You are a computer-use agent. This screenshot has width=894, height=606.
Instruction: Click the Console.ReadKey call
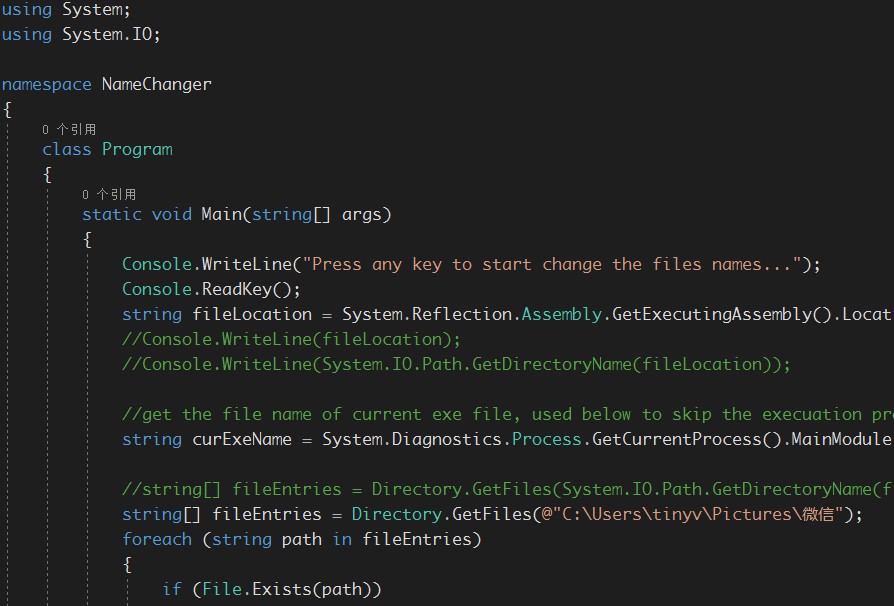[x=211, y=289]
